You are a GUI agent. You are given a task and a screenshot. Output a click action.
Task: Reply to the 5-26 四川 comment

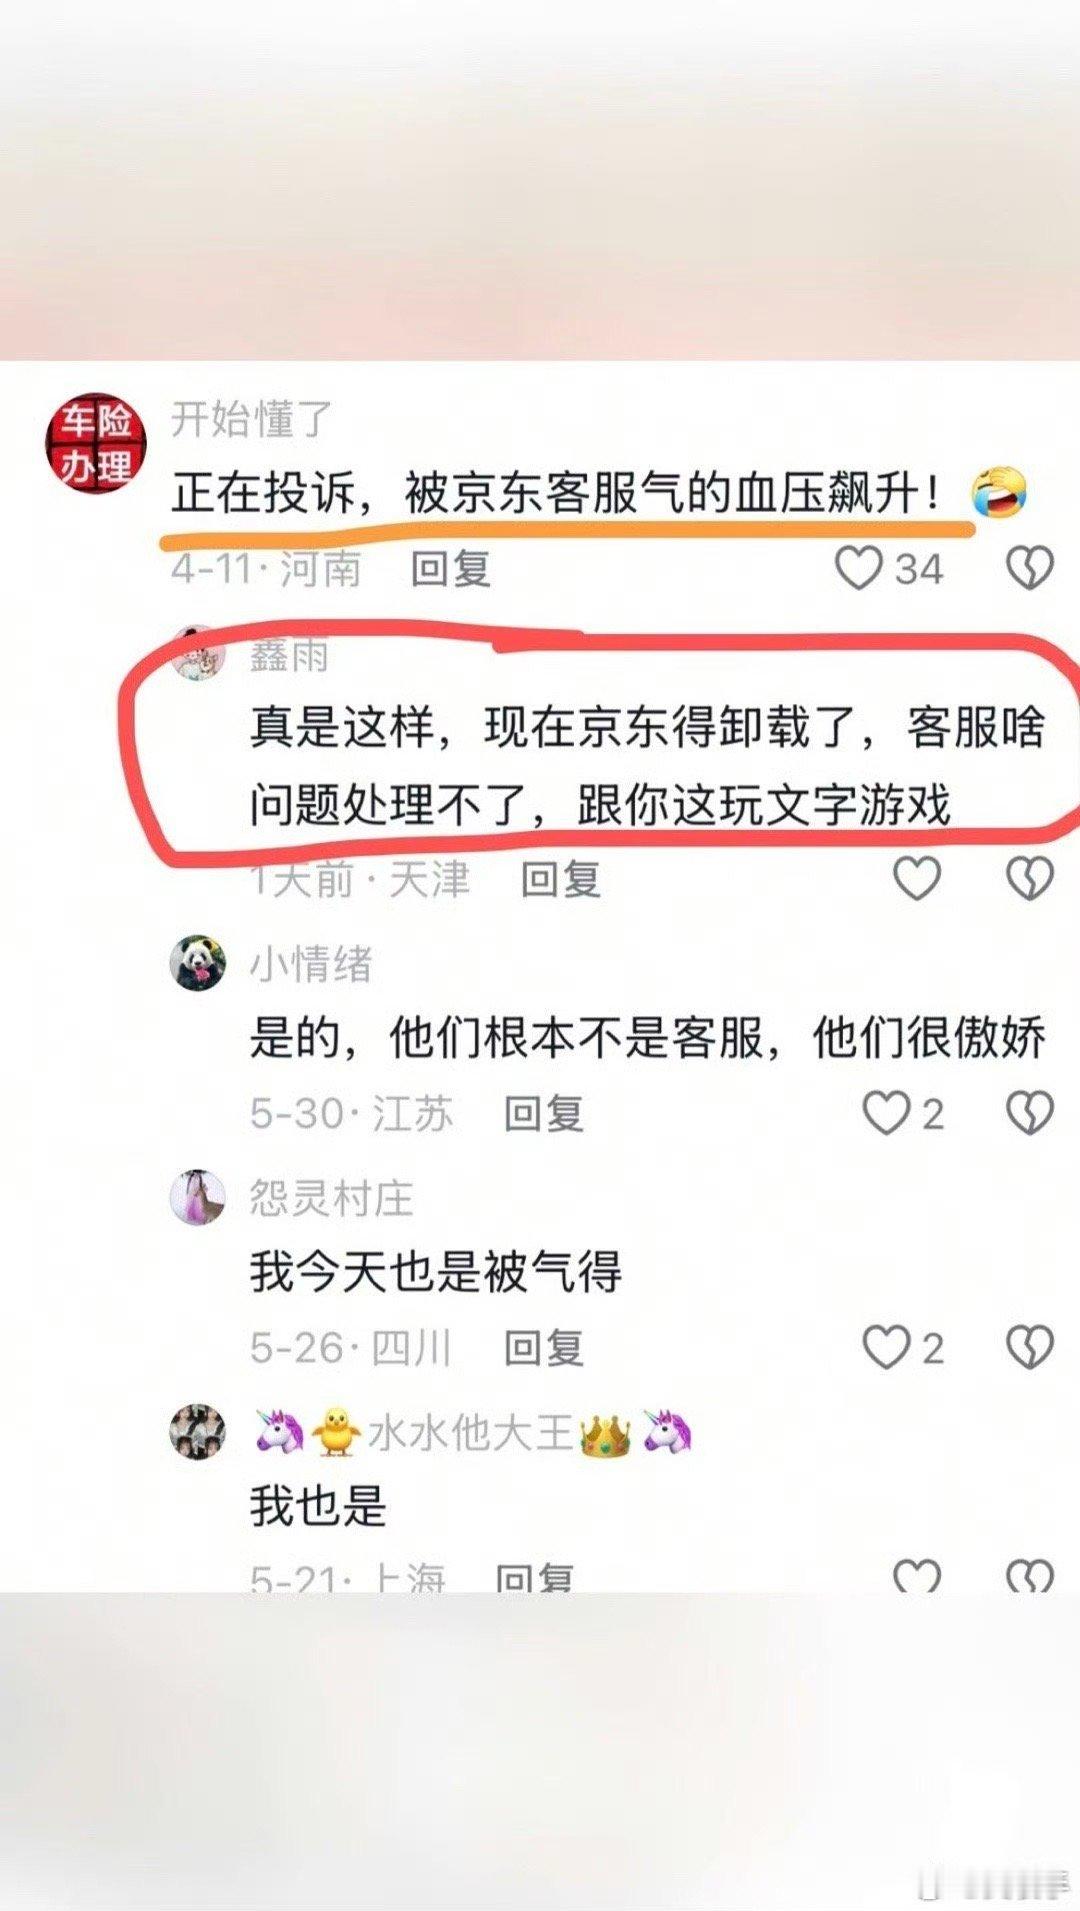click(544, 1348)
